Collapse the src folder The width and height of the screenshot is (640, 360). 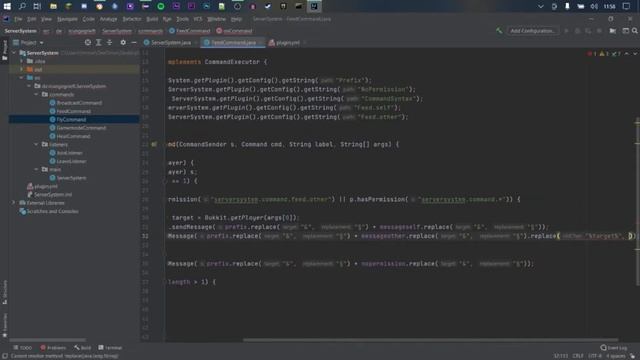[21, 78]
